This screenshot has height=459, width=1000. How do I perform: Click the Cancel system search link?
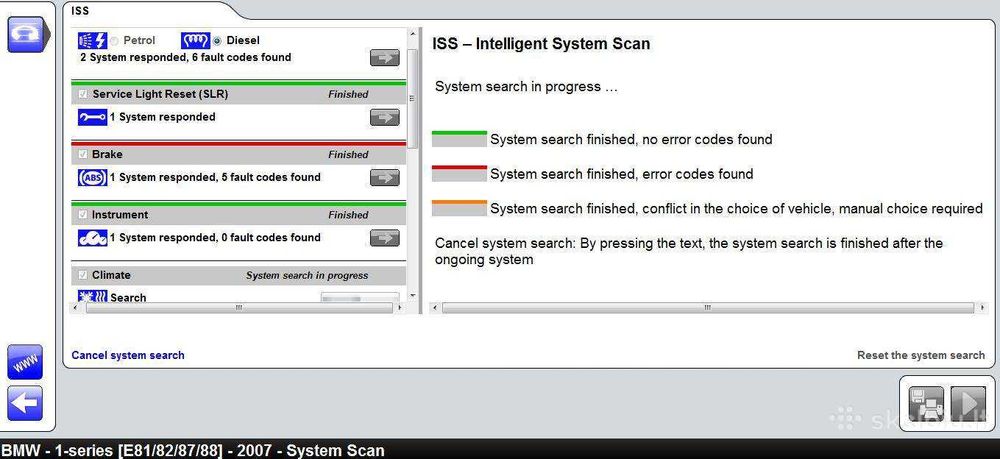tap(128, 355)
